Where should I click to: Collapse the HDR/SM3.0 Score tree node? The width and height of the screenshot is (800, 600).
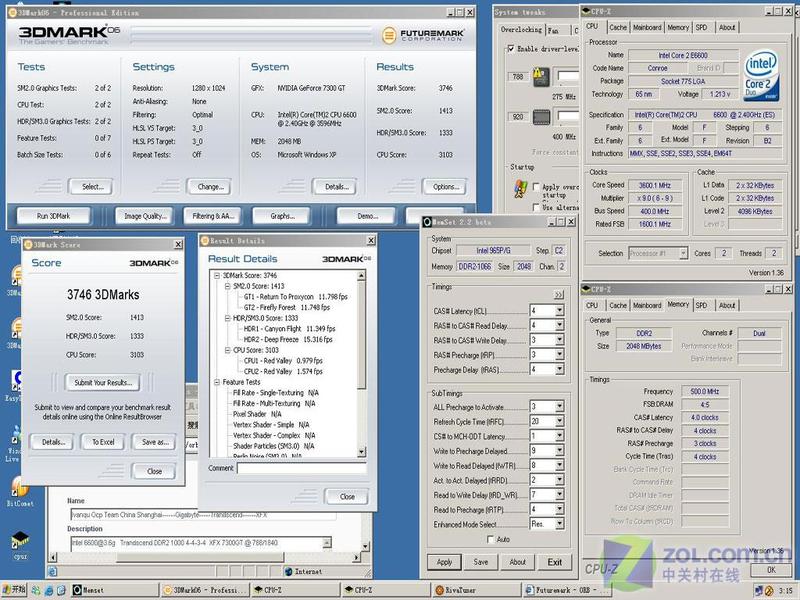[228, 318]
